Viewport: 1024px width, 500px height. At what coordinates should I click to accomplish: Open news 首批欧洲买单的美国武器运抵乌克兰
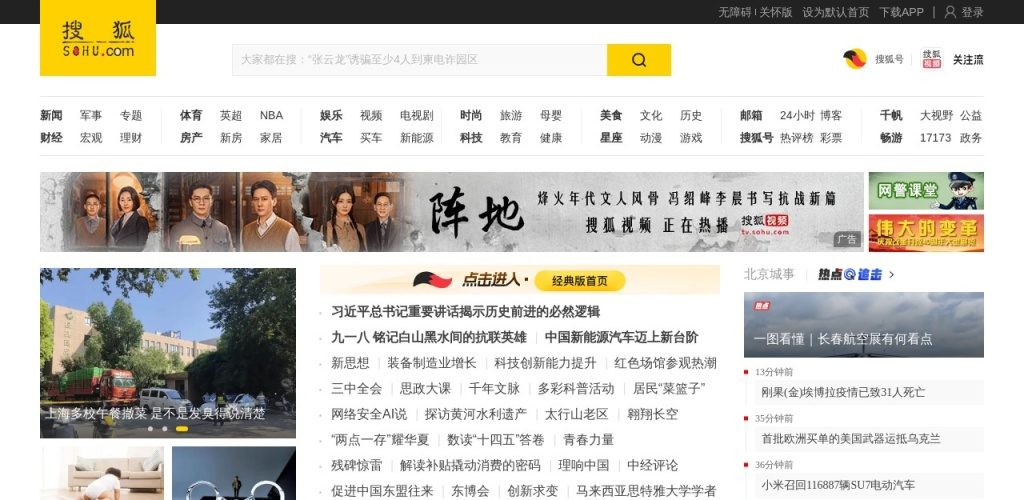point(851,439)
